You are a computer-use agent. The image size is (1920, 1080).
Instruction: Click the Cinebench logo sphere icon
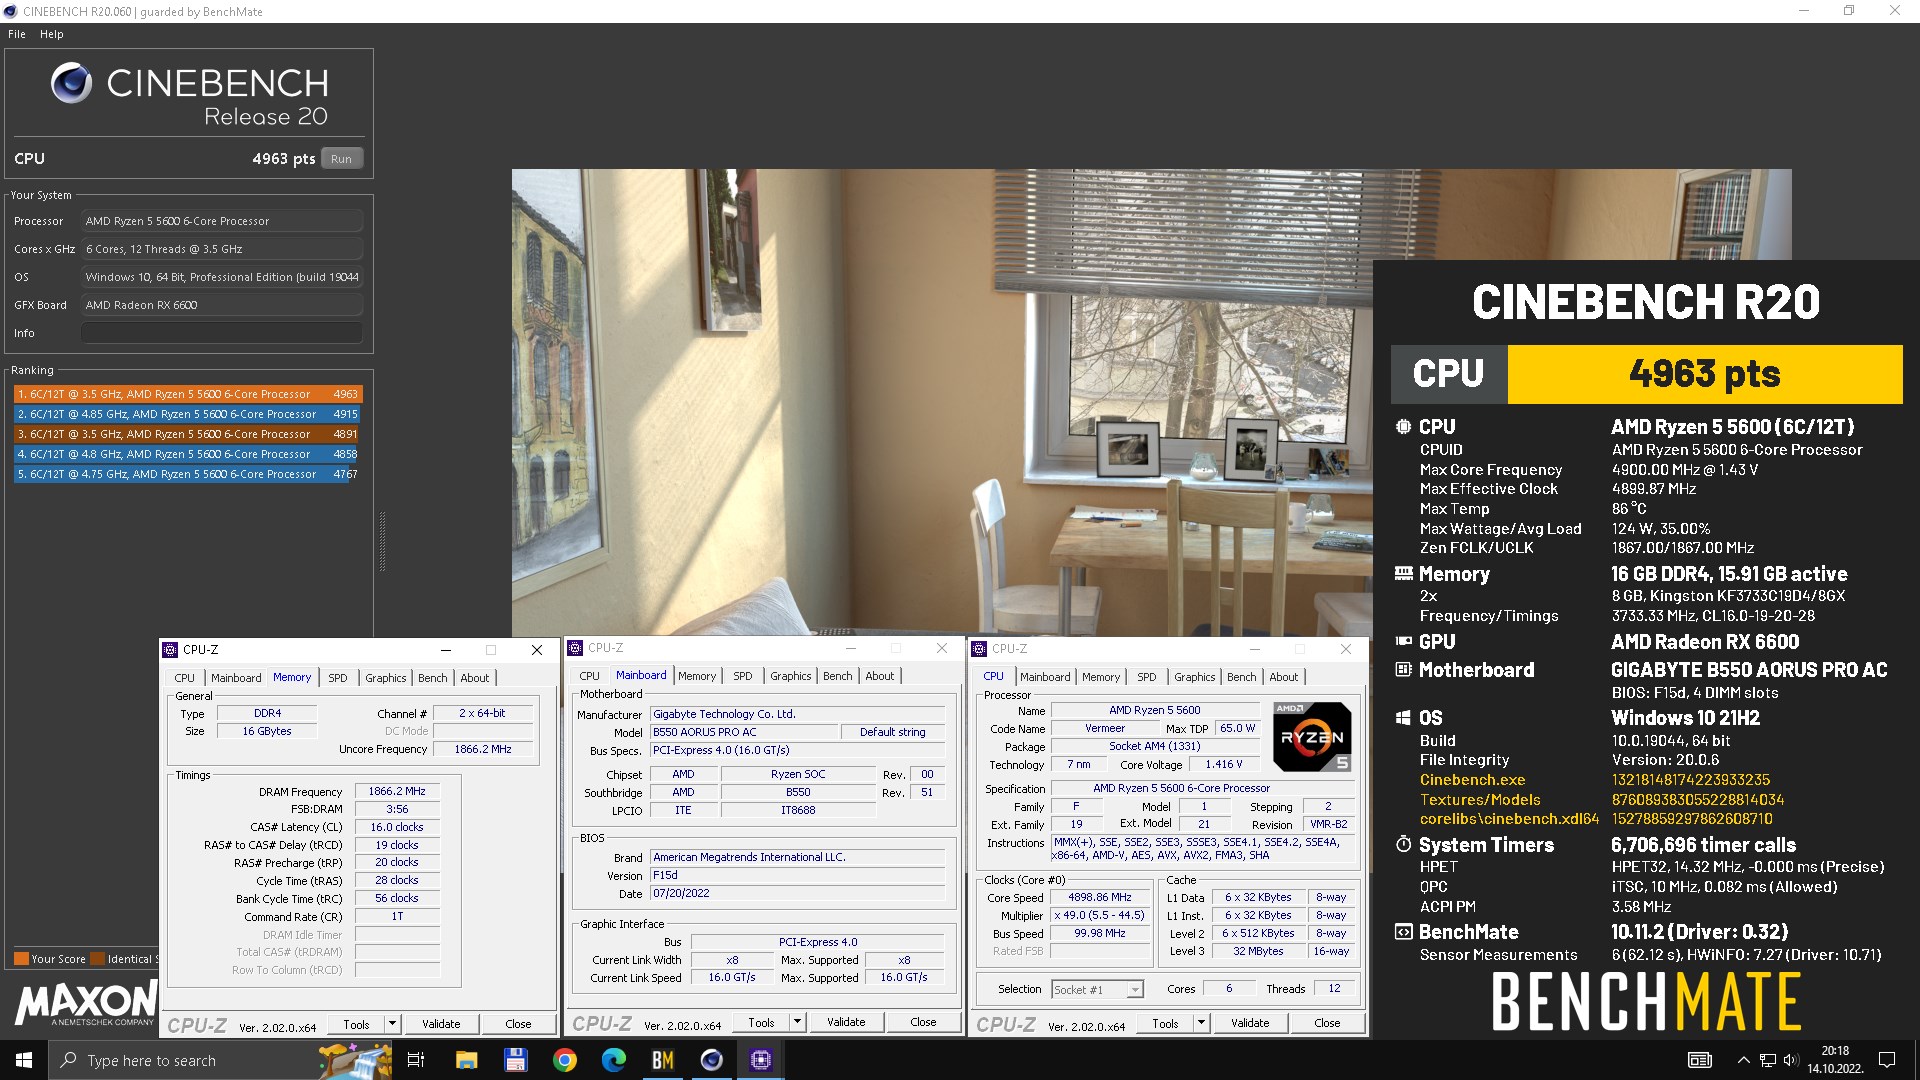pos(71,83)
